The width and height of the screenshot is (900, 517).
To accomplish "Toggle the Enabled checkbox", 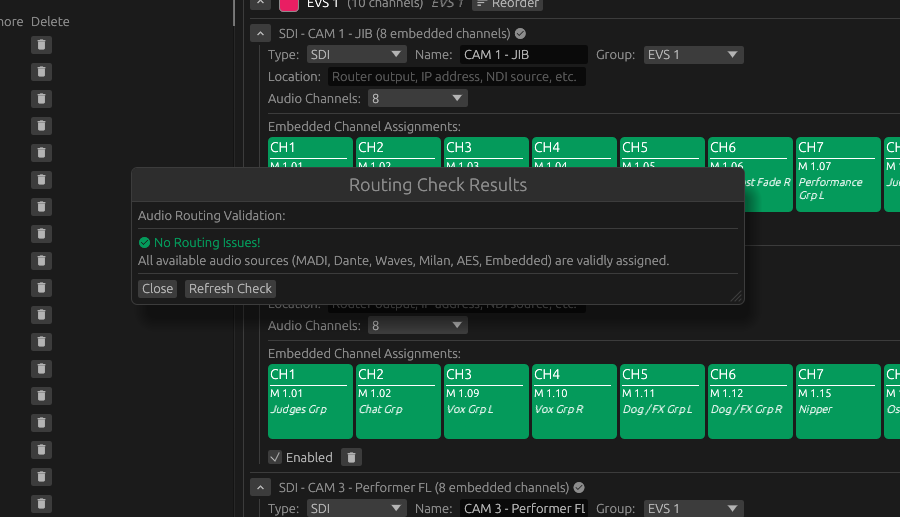I will point(275,457).
